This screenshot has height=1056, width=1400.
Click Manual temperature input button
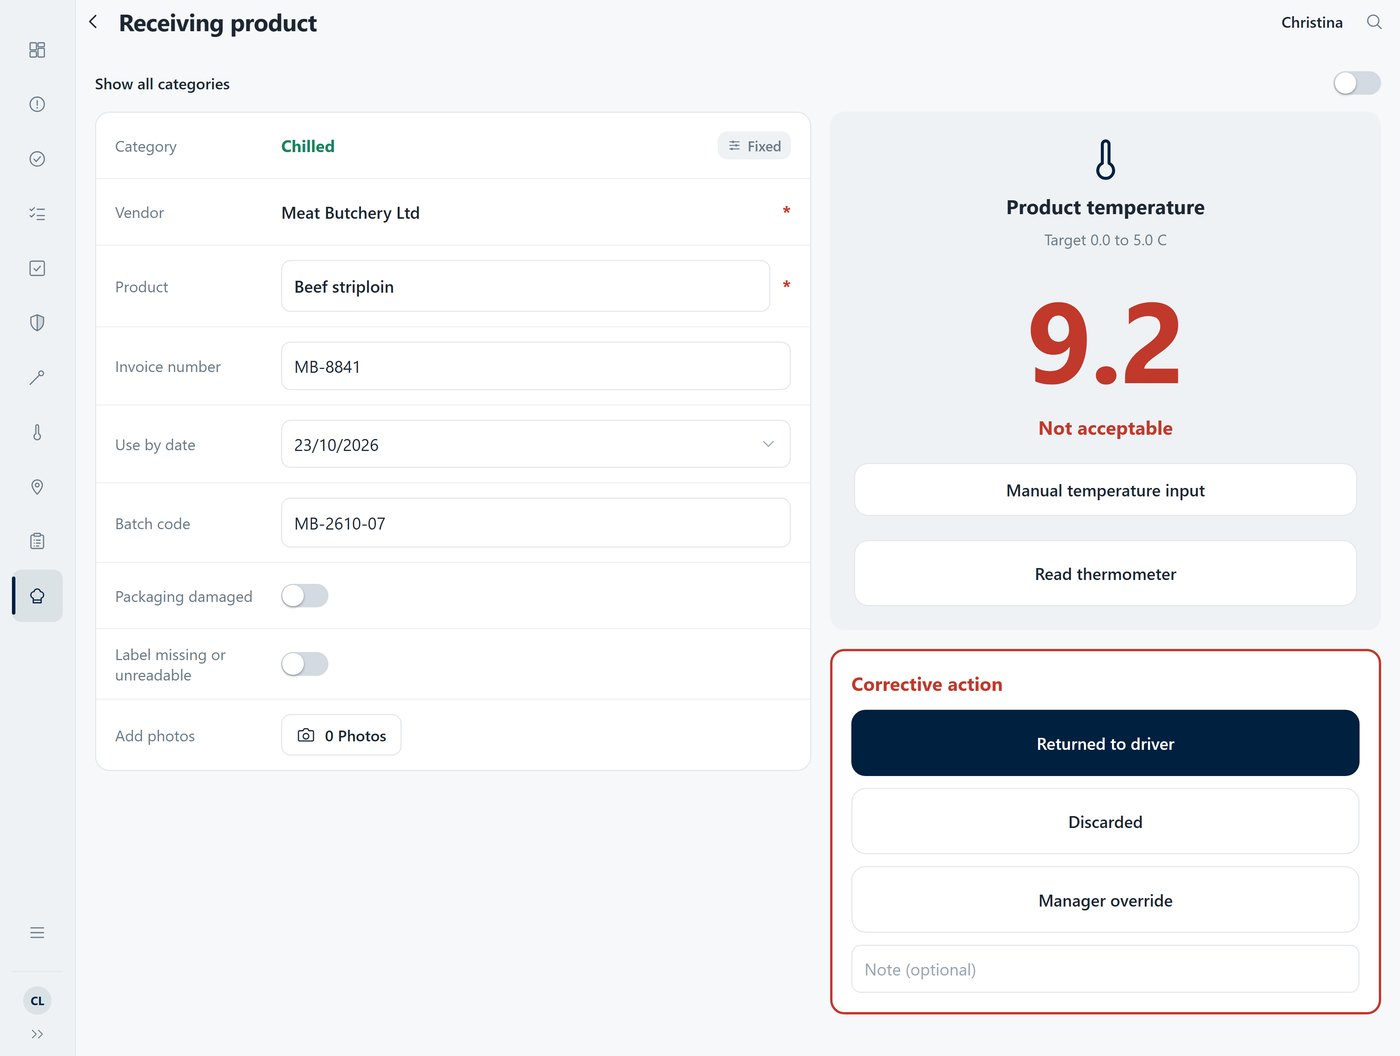coord(1105,490)
